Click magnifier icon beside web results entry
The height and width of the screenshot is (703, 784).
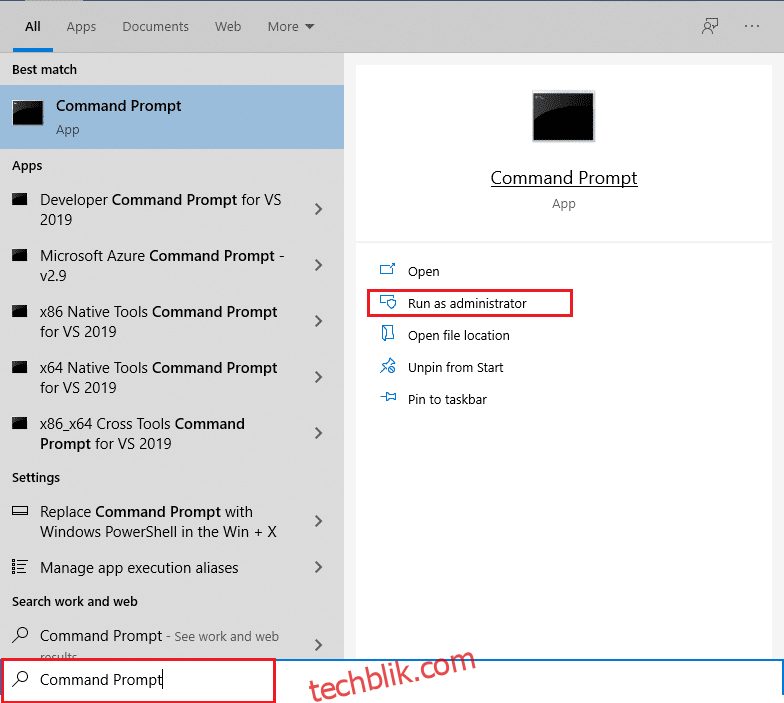20,634
